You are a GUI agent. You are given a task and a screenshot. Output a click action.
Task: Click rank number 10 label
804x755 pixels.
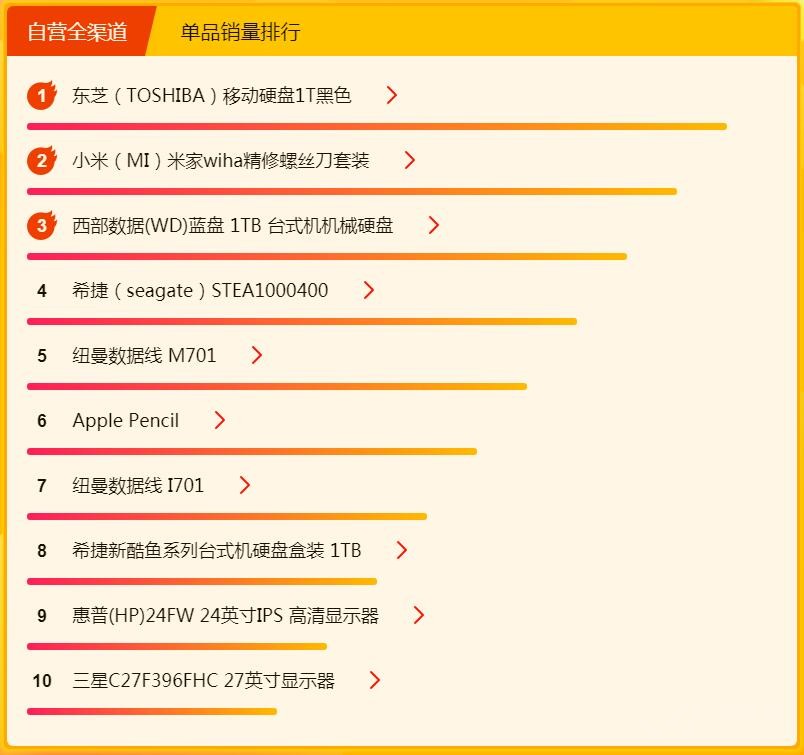pyautogui.click(x=42, y=681)
